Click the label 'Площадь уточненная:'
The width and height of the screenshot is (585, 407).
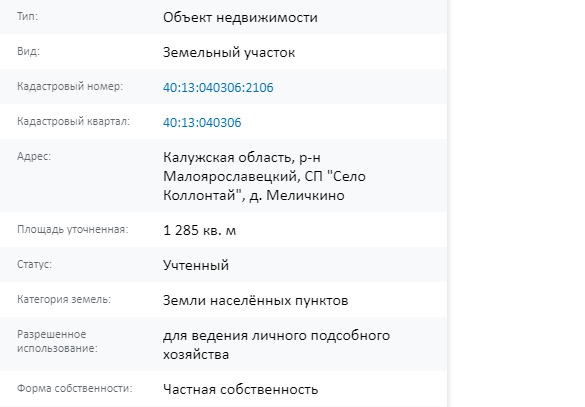point(73,229)
